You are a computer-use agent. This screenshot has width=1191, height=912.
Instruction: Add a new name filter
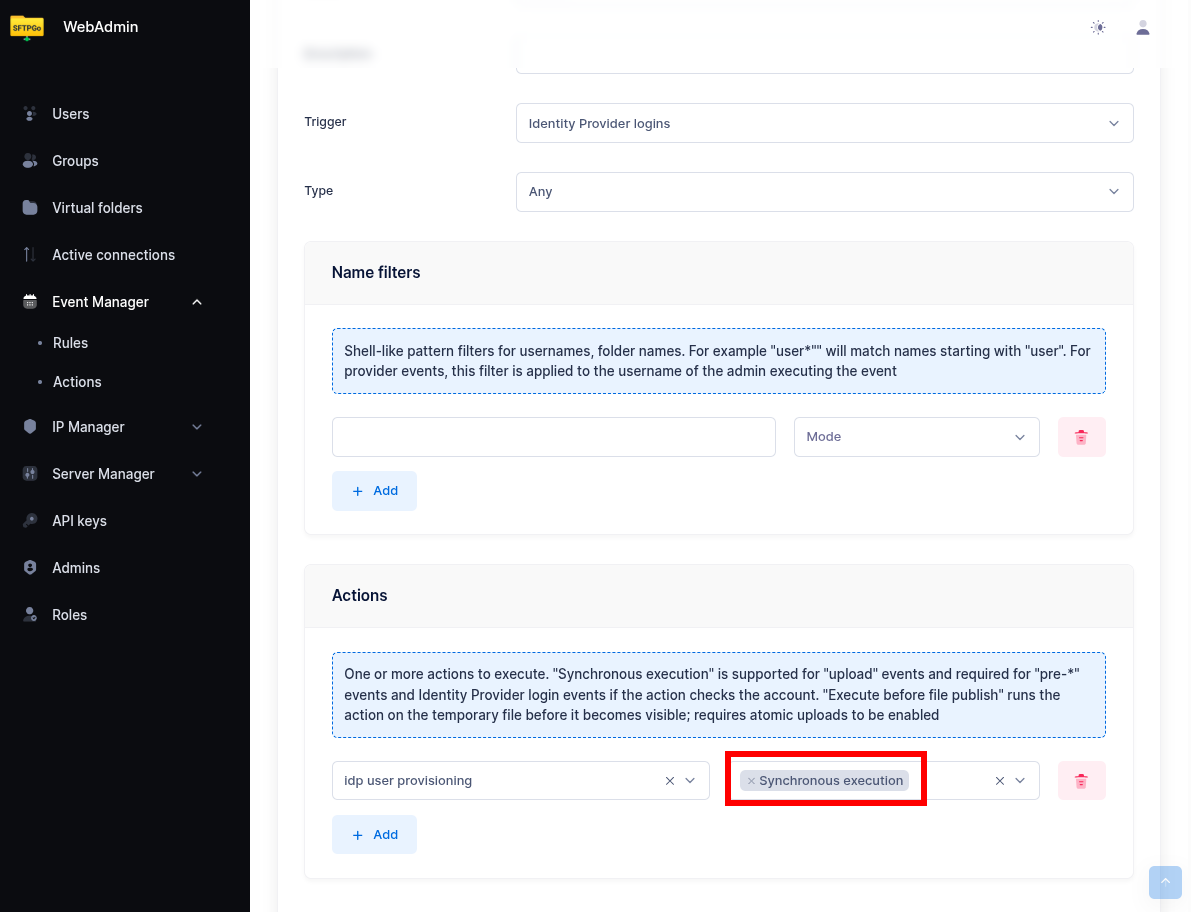(x=374, y=491)
